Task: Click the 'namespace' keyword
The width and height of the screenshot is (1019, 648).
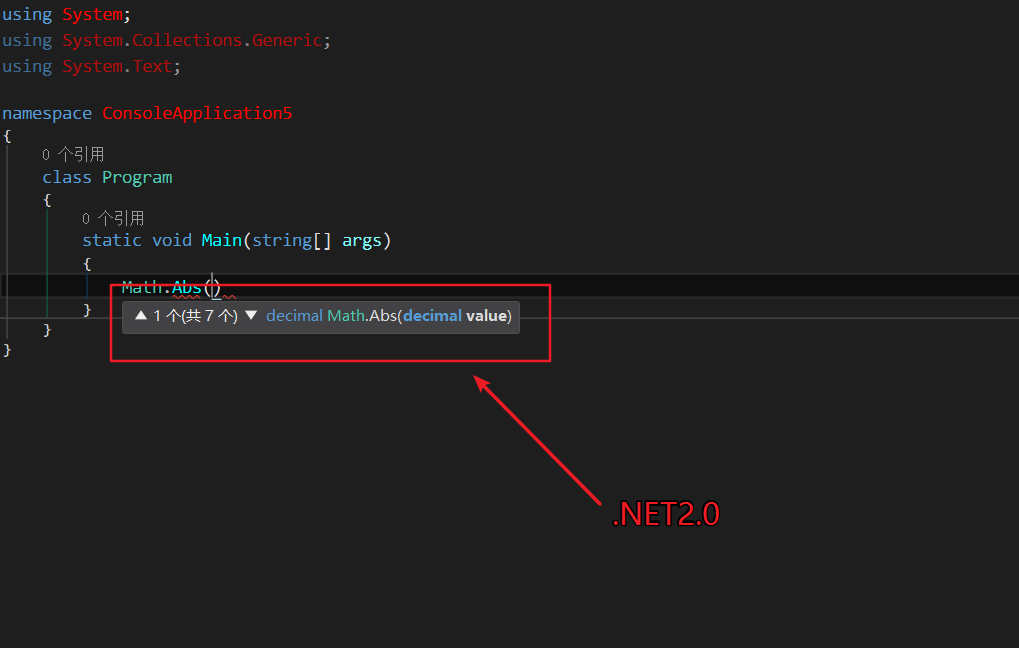Action: (x=47, y=114)
